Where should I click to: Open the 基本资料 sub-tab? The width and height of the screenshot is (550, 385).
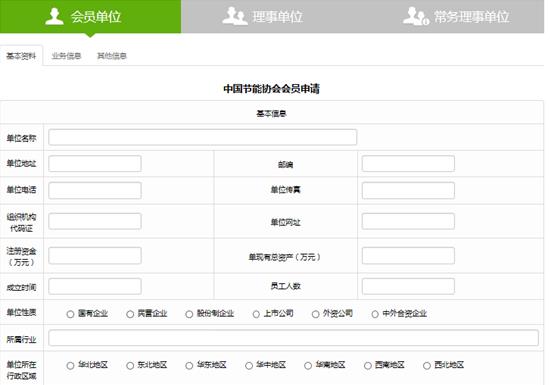(x=21, y=56)
